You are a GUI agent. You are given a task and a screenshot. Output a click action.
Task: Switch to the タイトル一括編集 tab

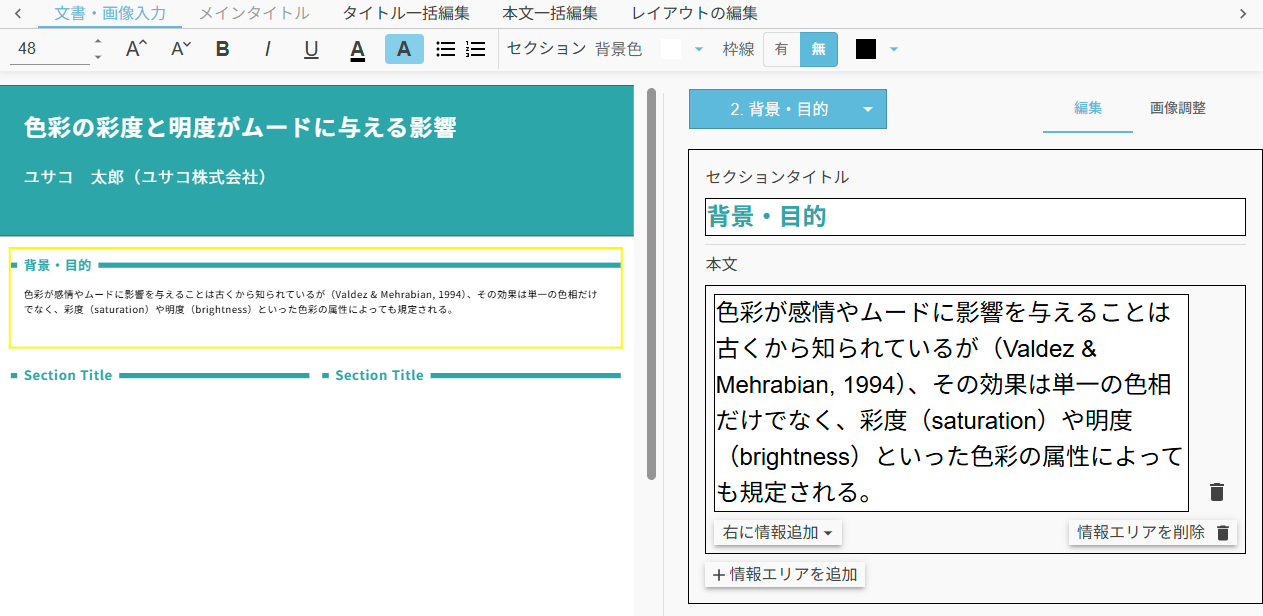pyautogui.click(x=406, y=13)
